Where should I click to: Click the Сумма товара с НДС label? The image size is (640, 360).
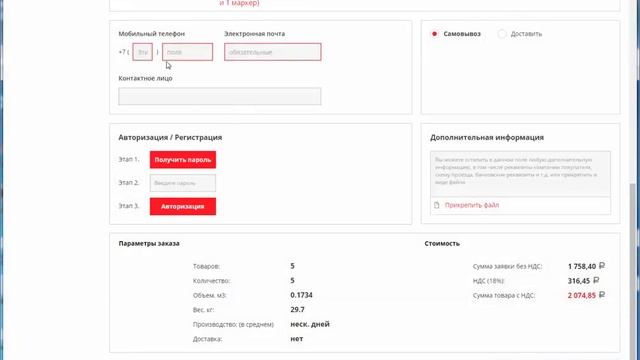(x=504, y=296)
